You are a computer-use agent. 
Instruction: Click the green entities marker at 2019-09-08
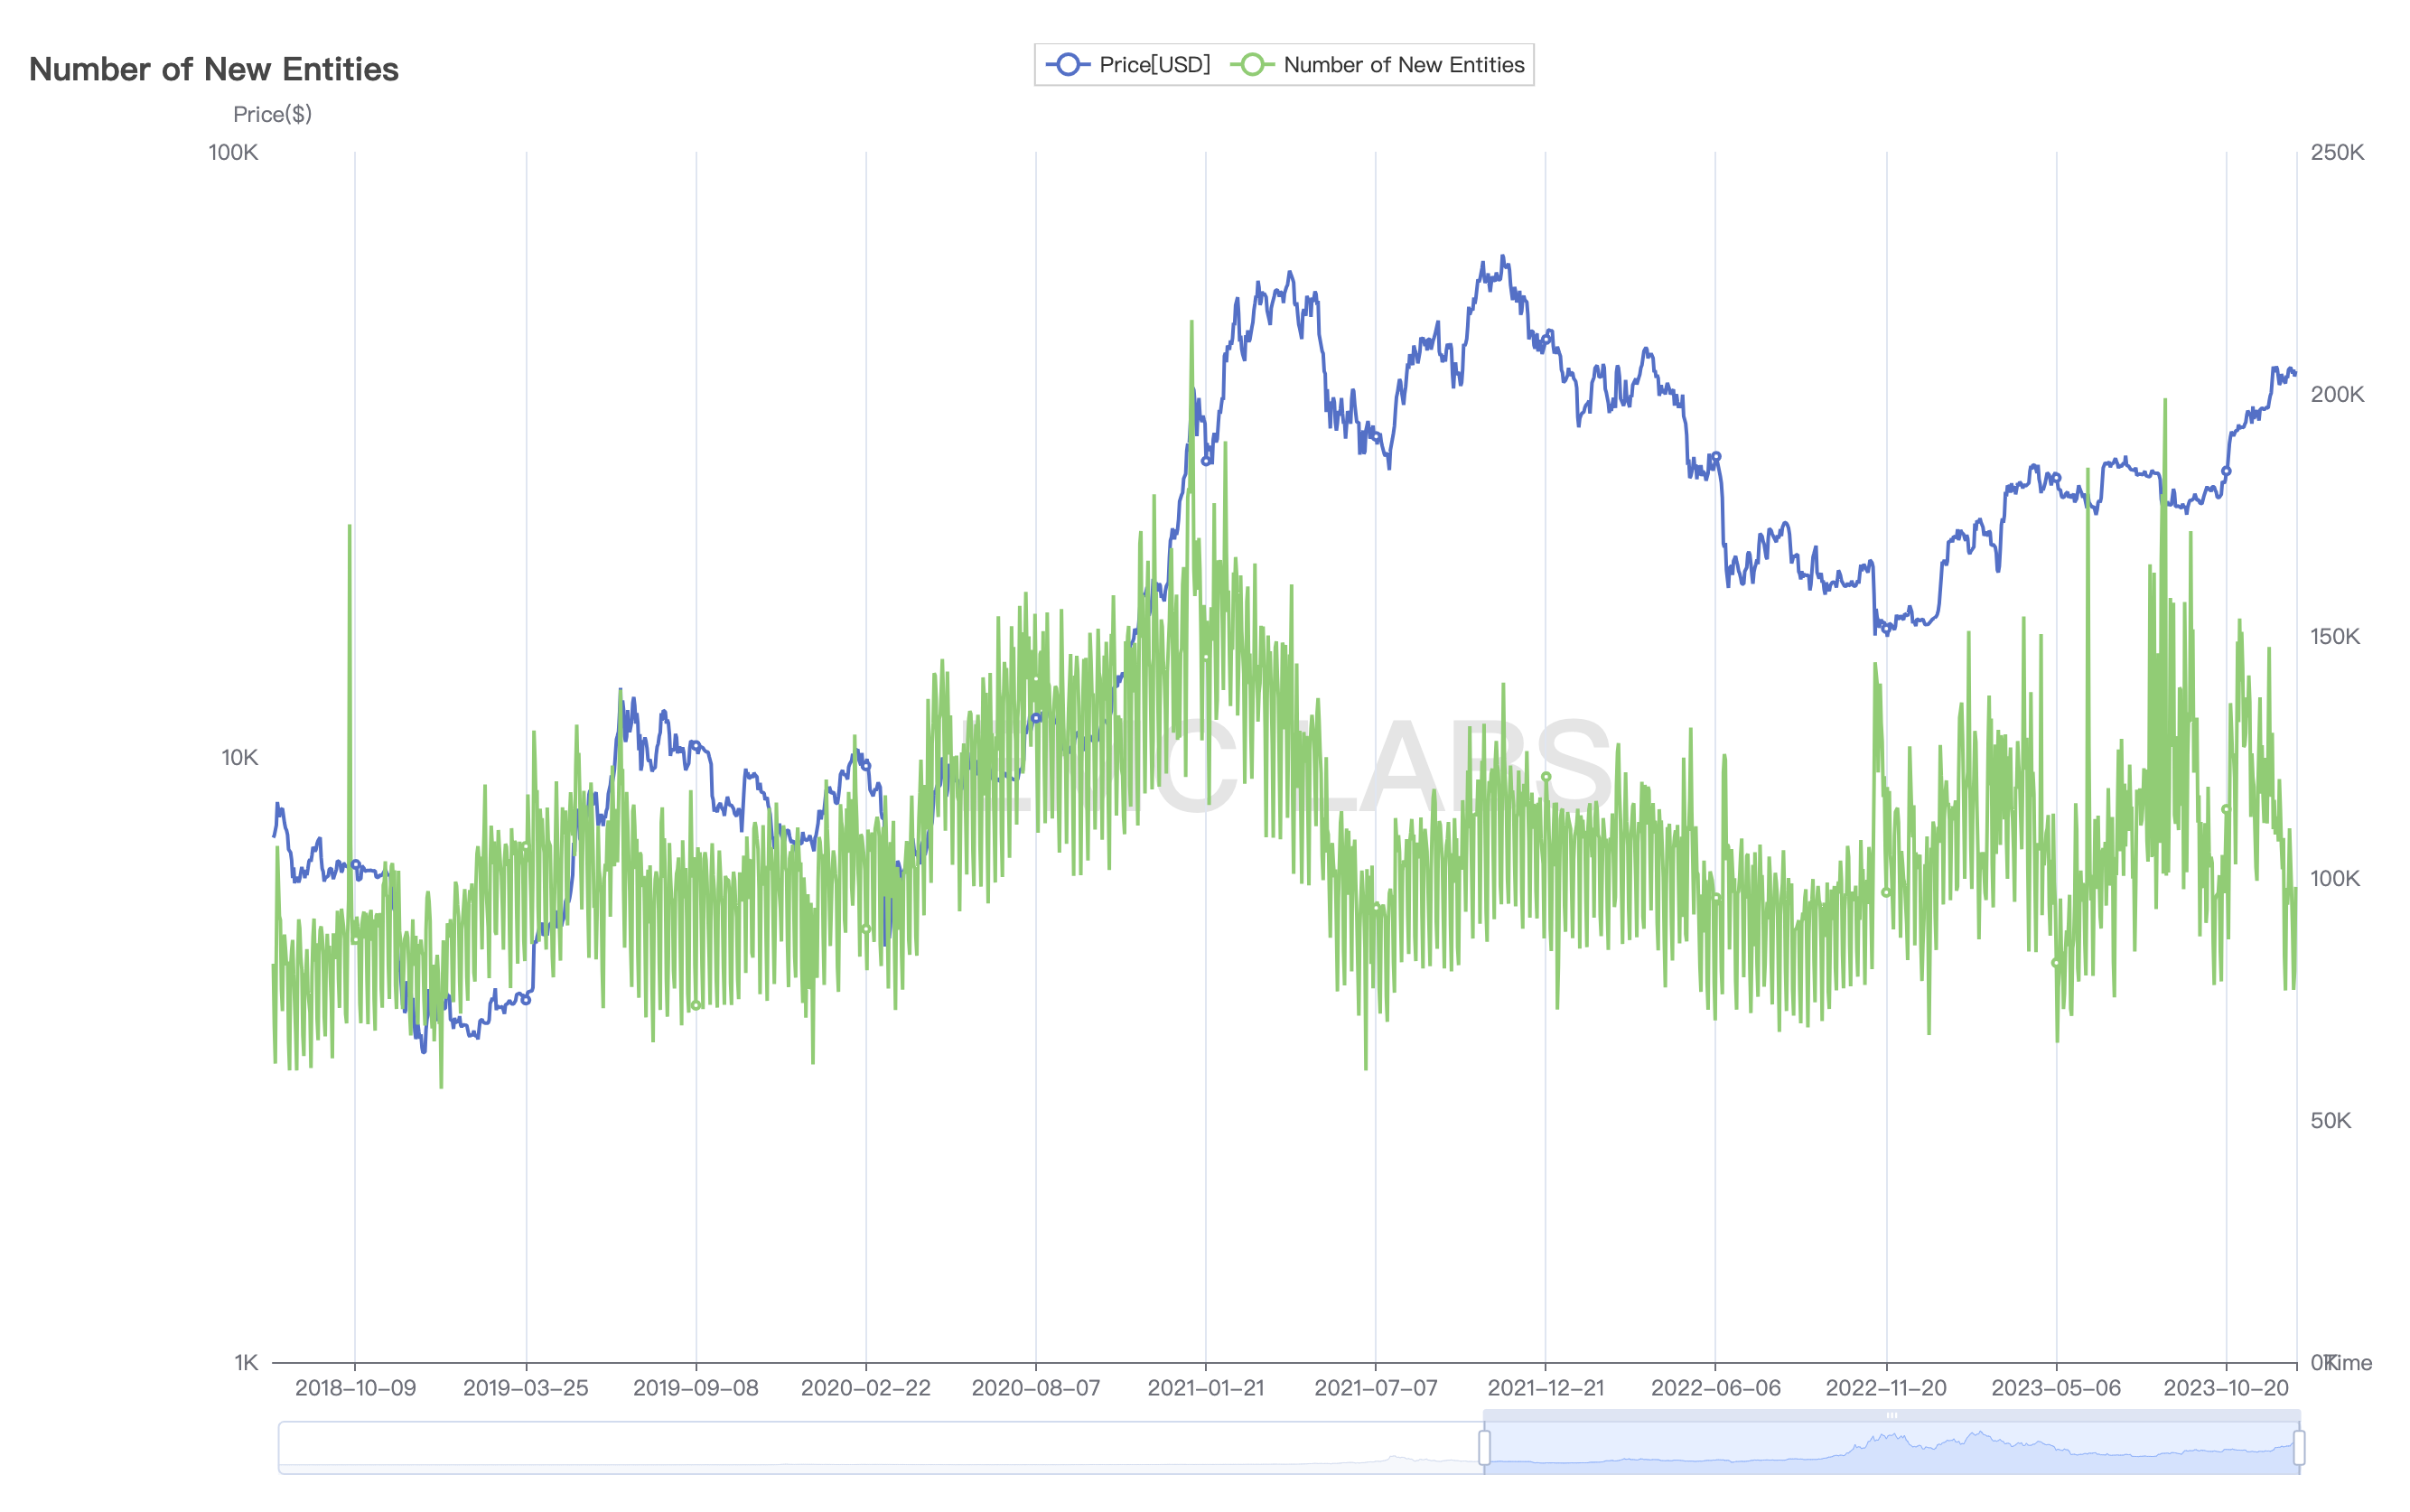click(696, 1005)
